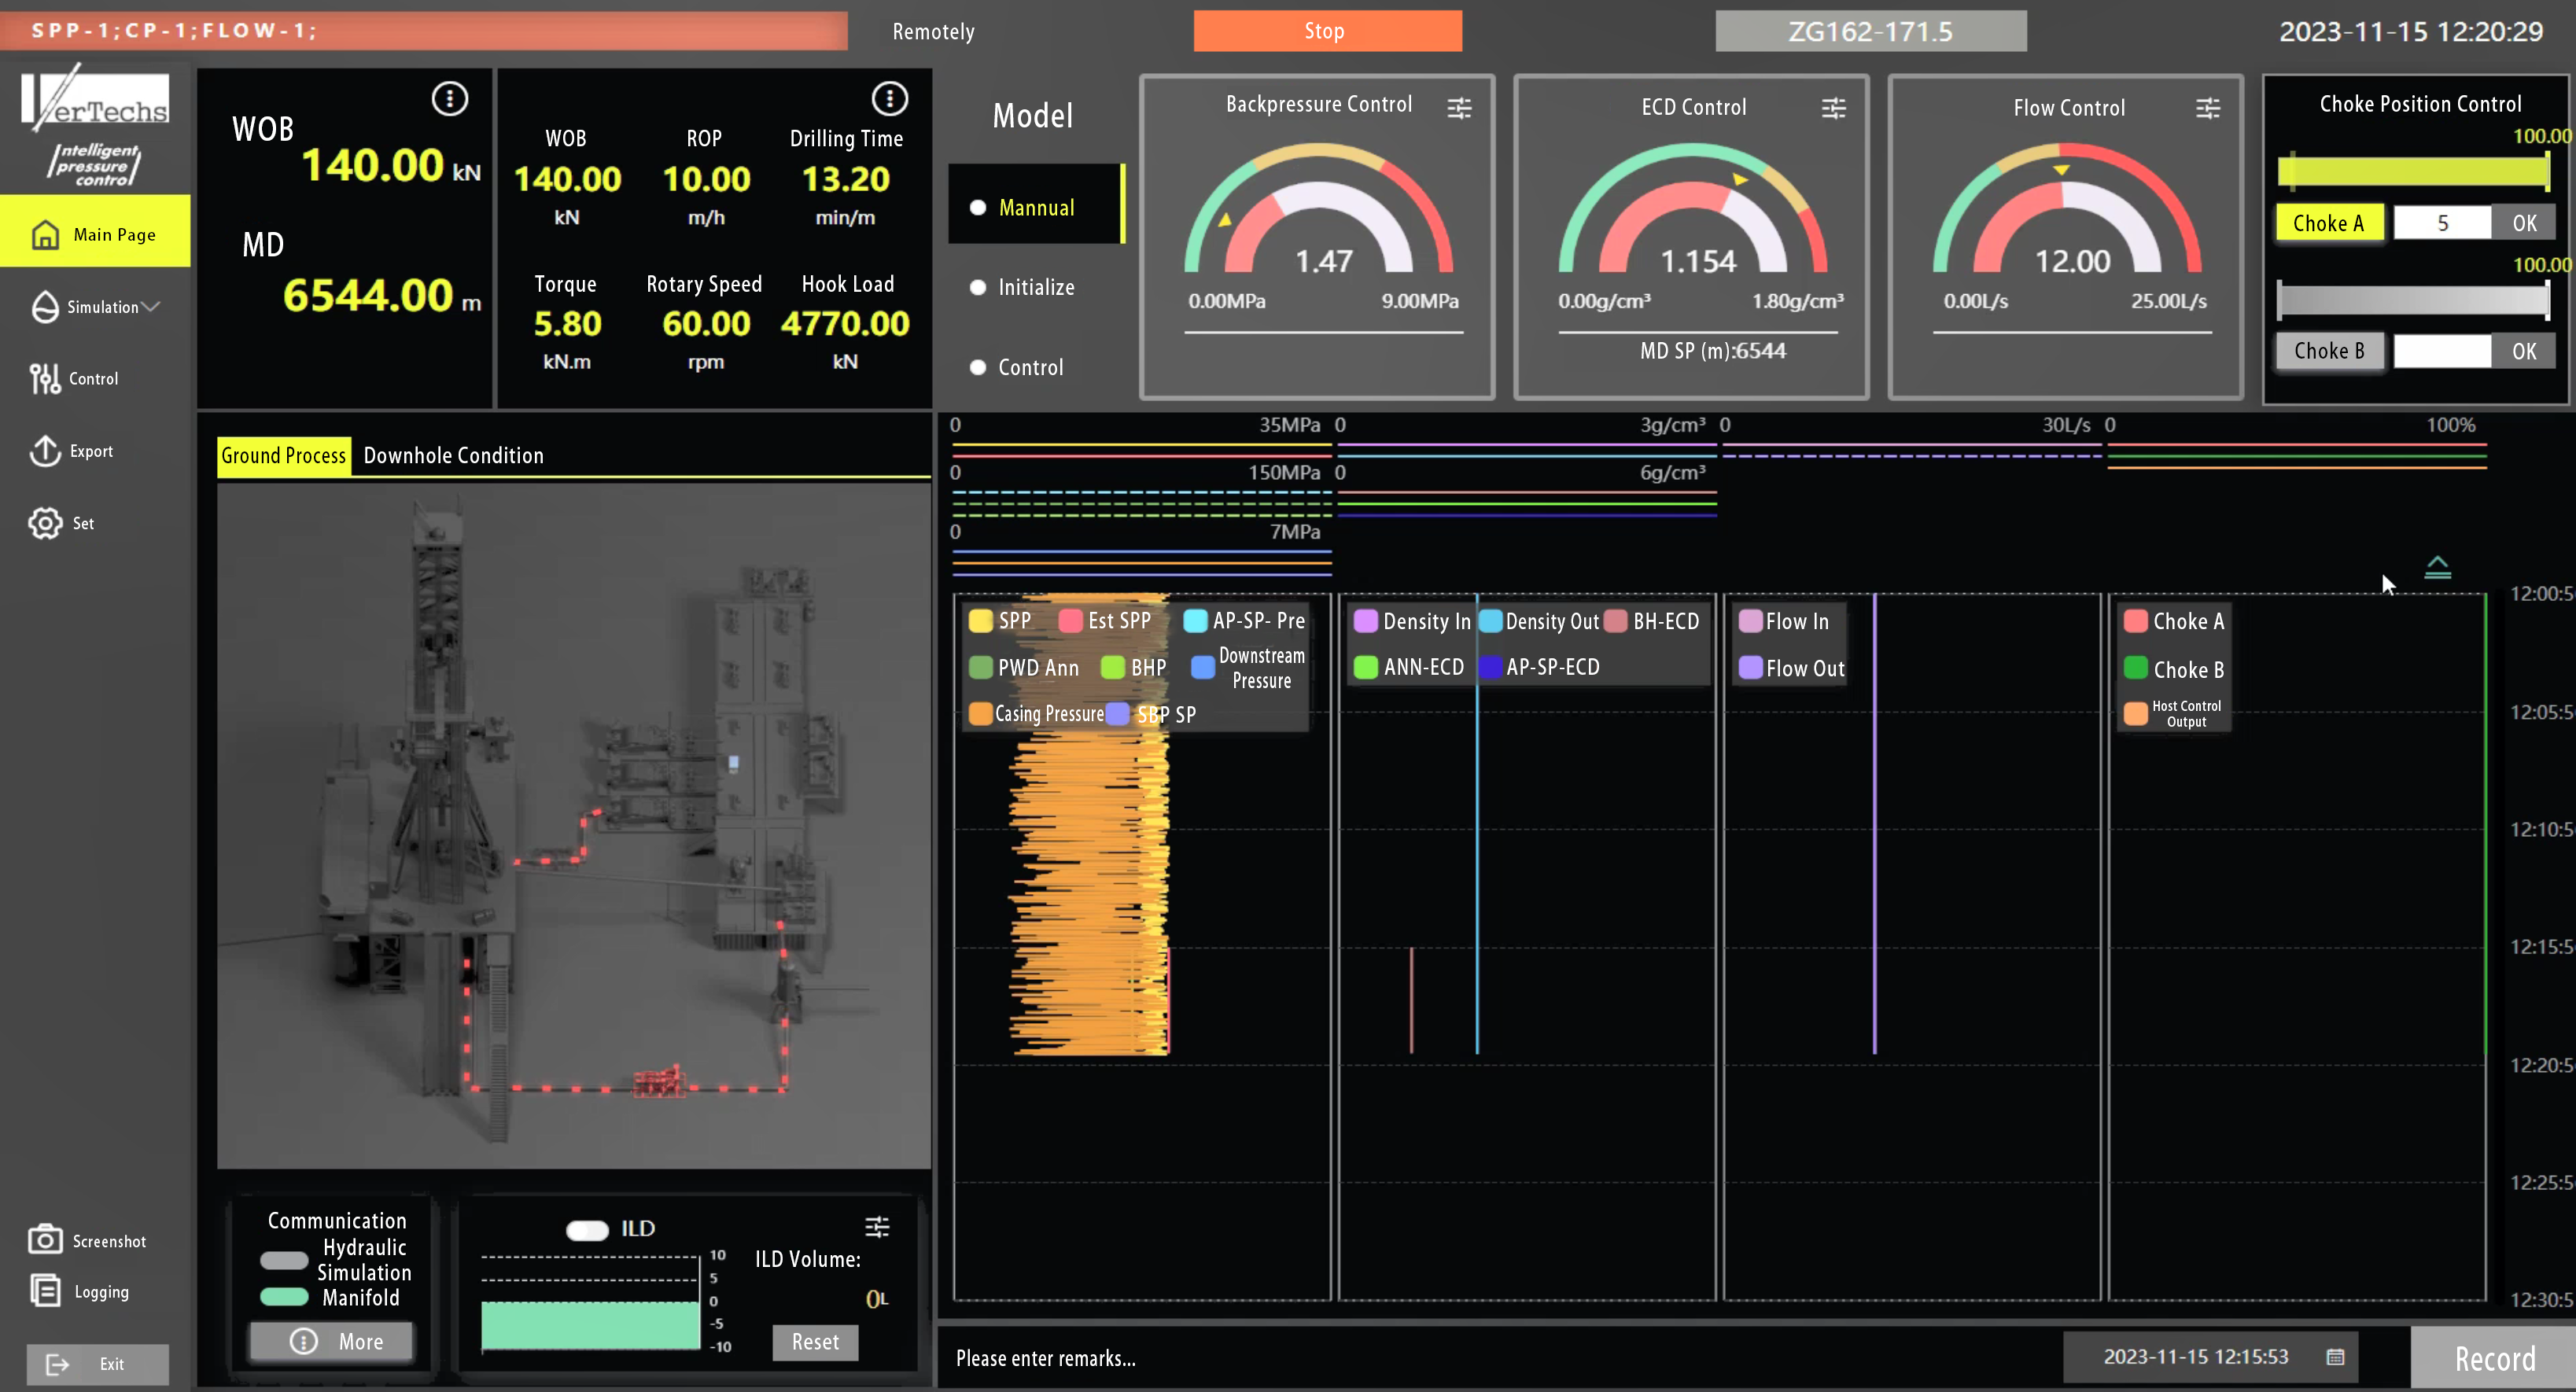
Task: Collapse charts with the up-arrow icon
Action: point(2438,567)
